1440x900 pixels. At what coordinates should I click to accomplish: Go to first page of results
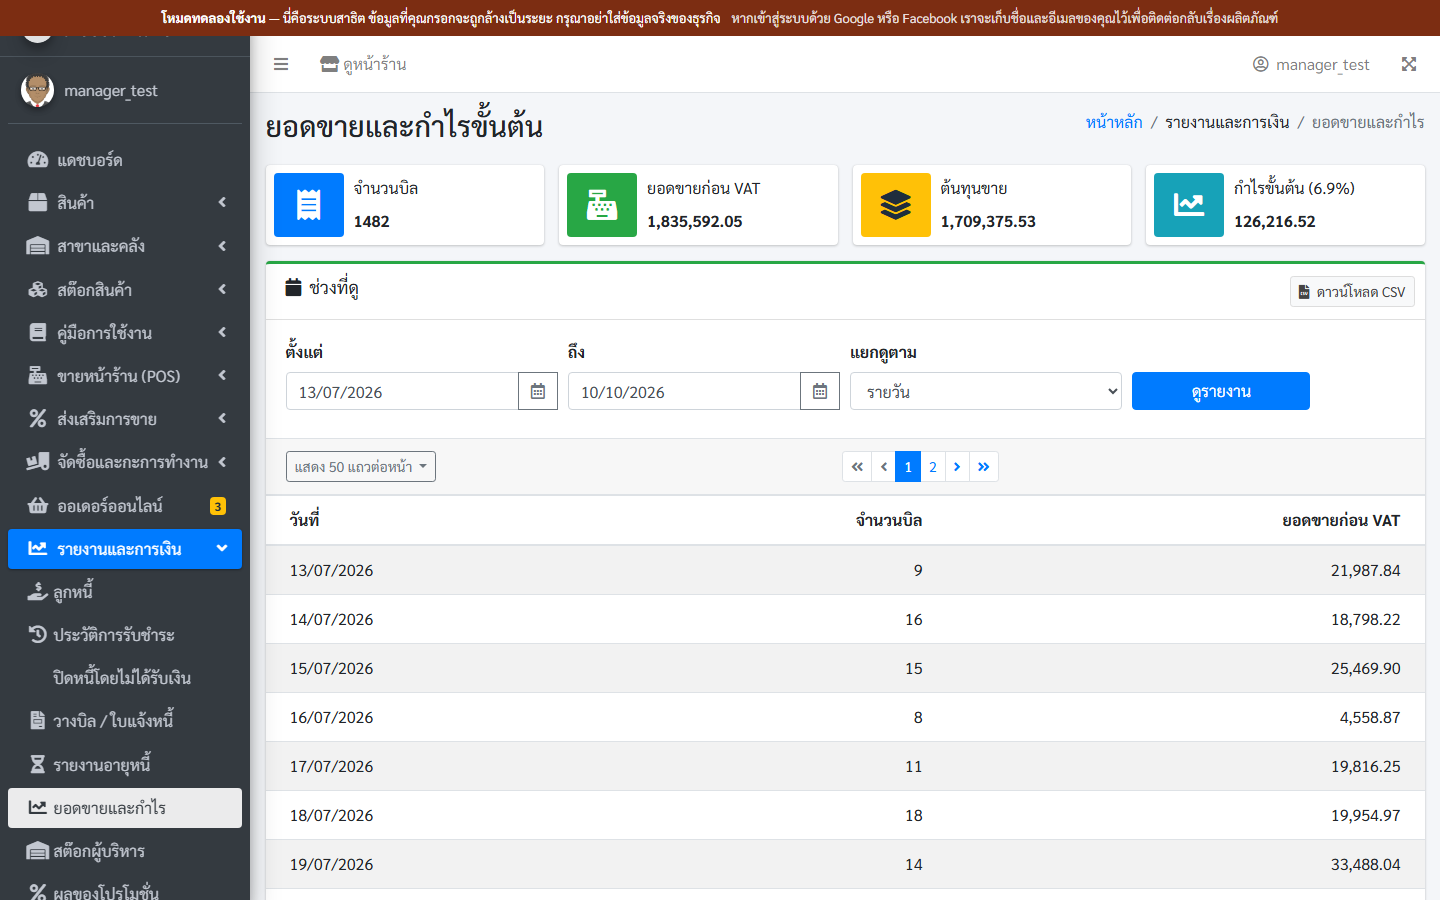click(857, 467)
